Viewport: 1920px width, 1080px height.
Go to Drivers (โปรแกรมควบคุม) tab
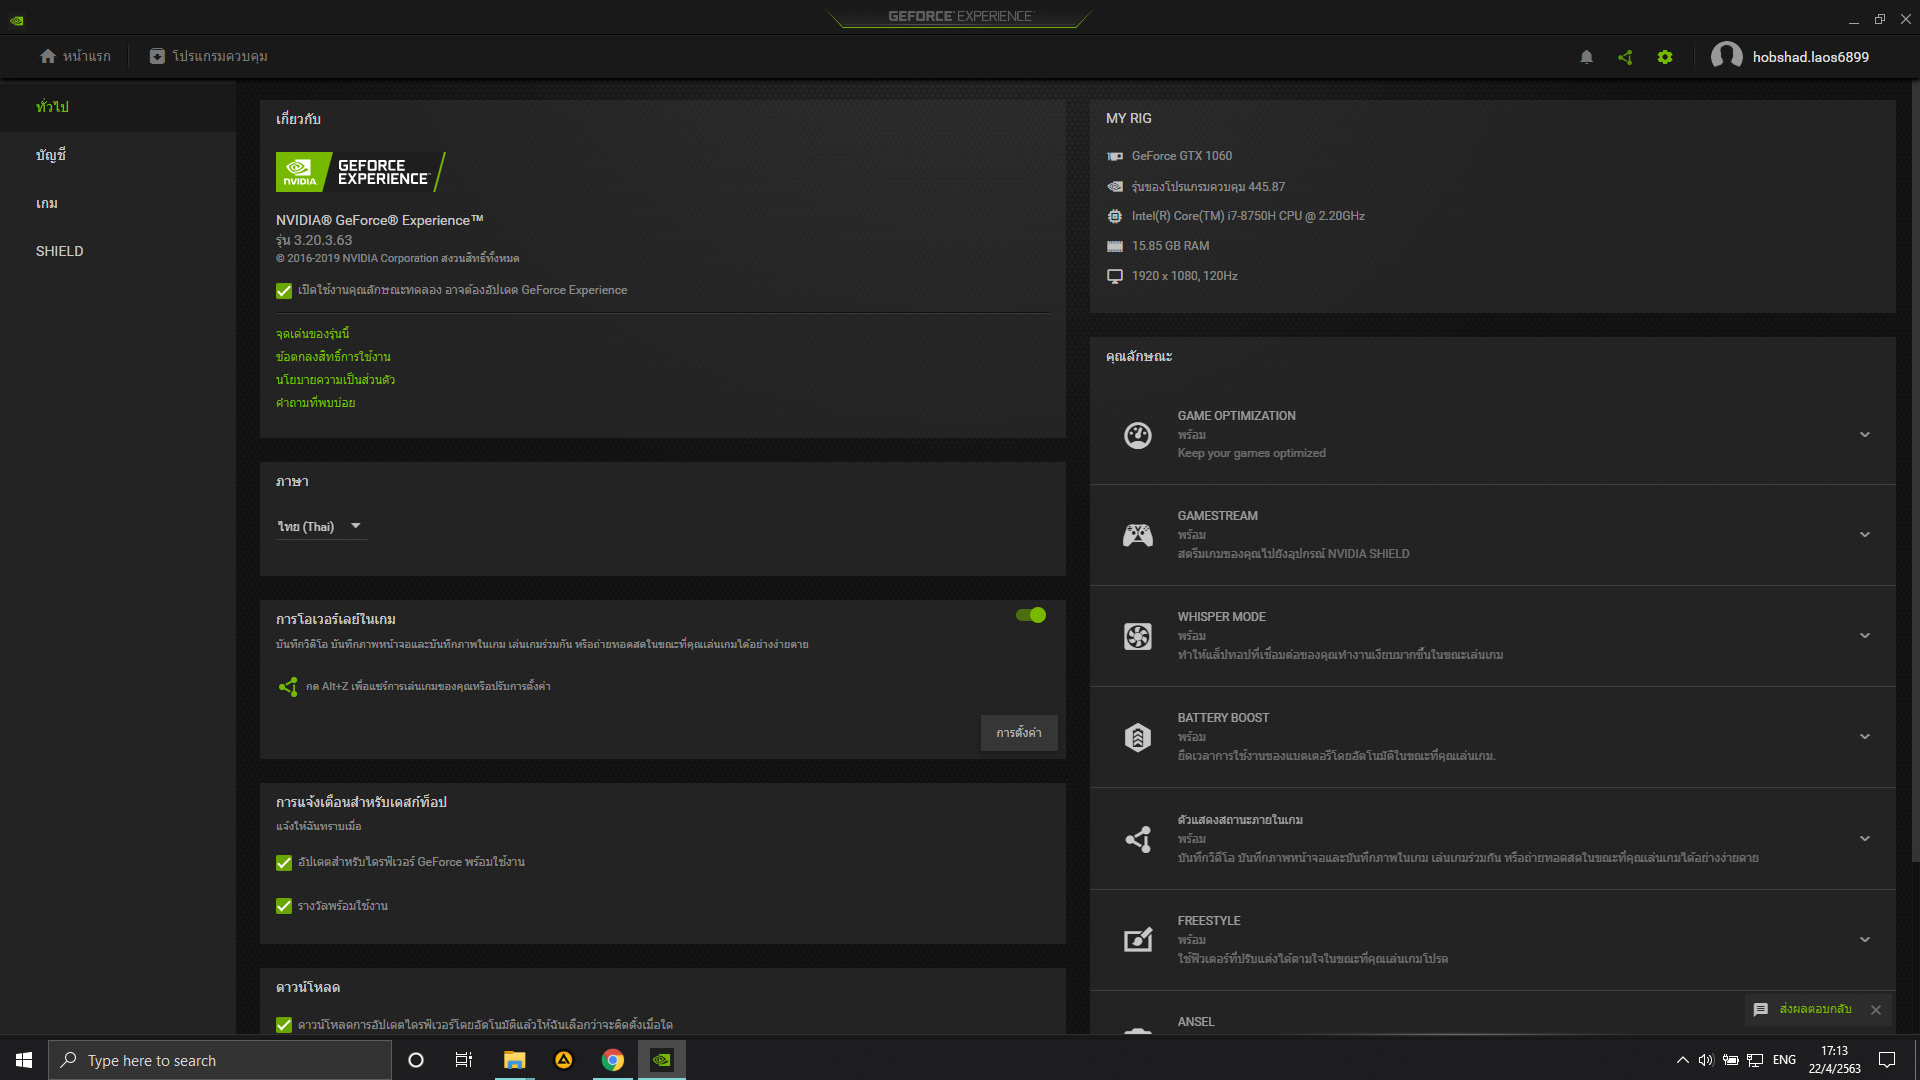click(x=208, y=56)
